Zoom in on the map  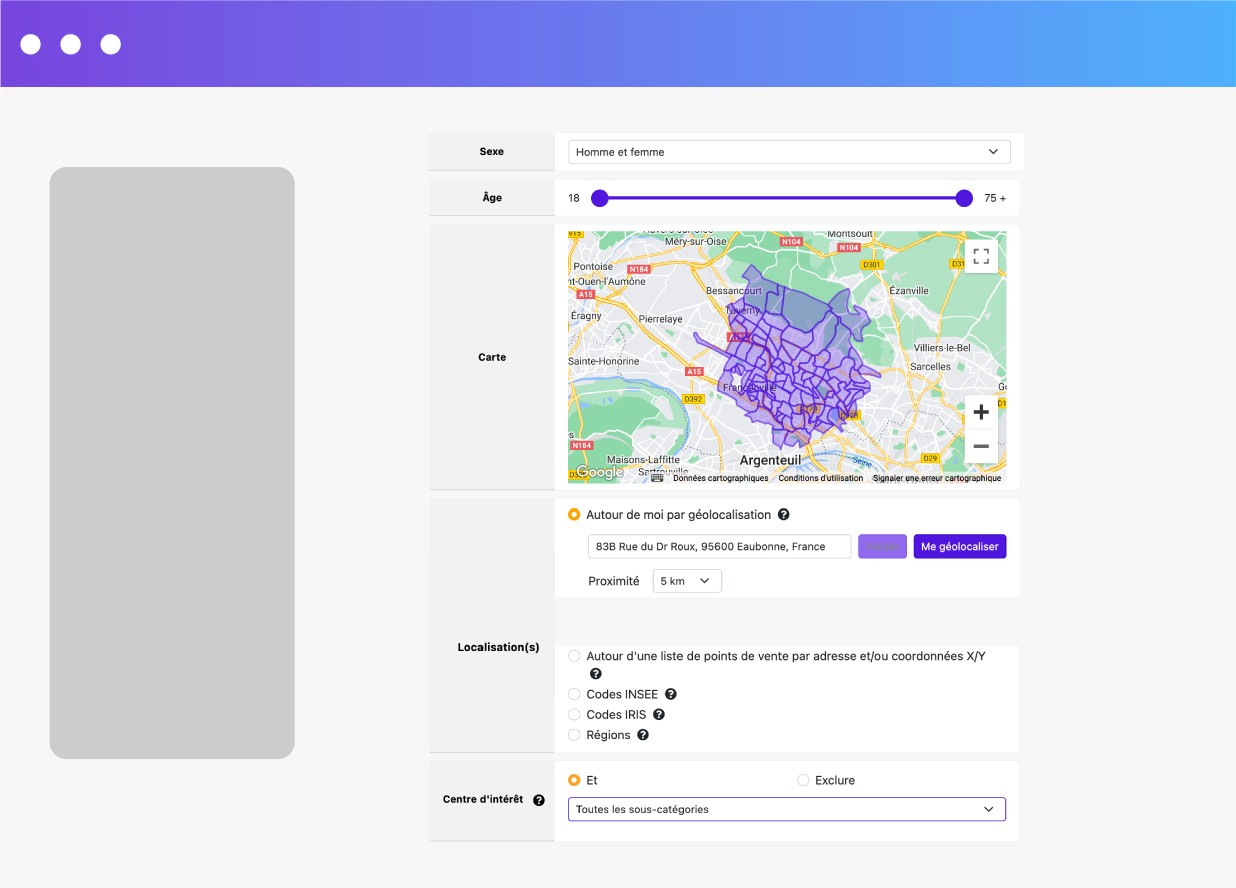click(981, 412)
